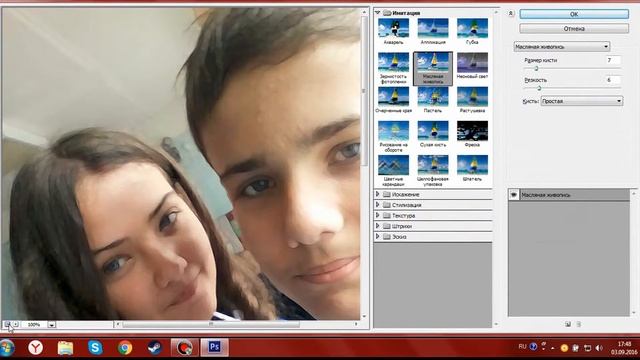640x360 pixels.
Task: Click the zoom in plus button
Action: tap(16, 324)
